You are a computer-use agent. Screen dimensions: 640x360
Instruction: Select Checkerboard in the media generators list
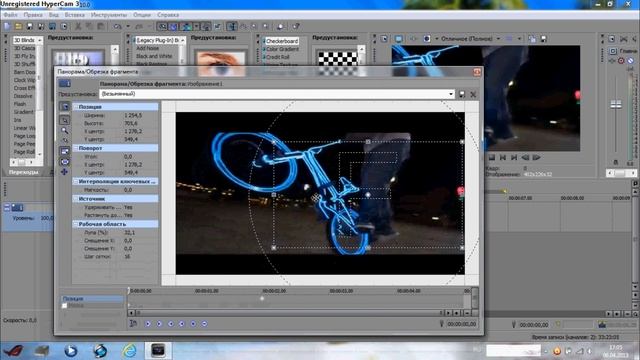click(281, 41)
